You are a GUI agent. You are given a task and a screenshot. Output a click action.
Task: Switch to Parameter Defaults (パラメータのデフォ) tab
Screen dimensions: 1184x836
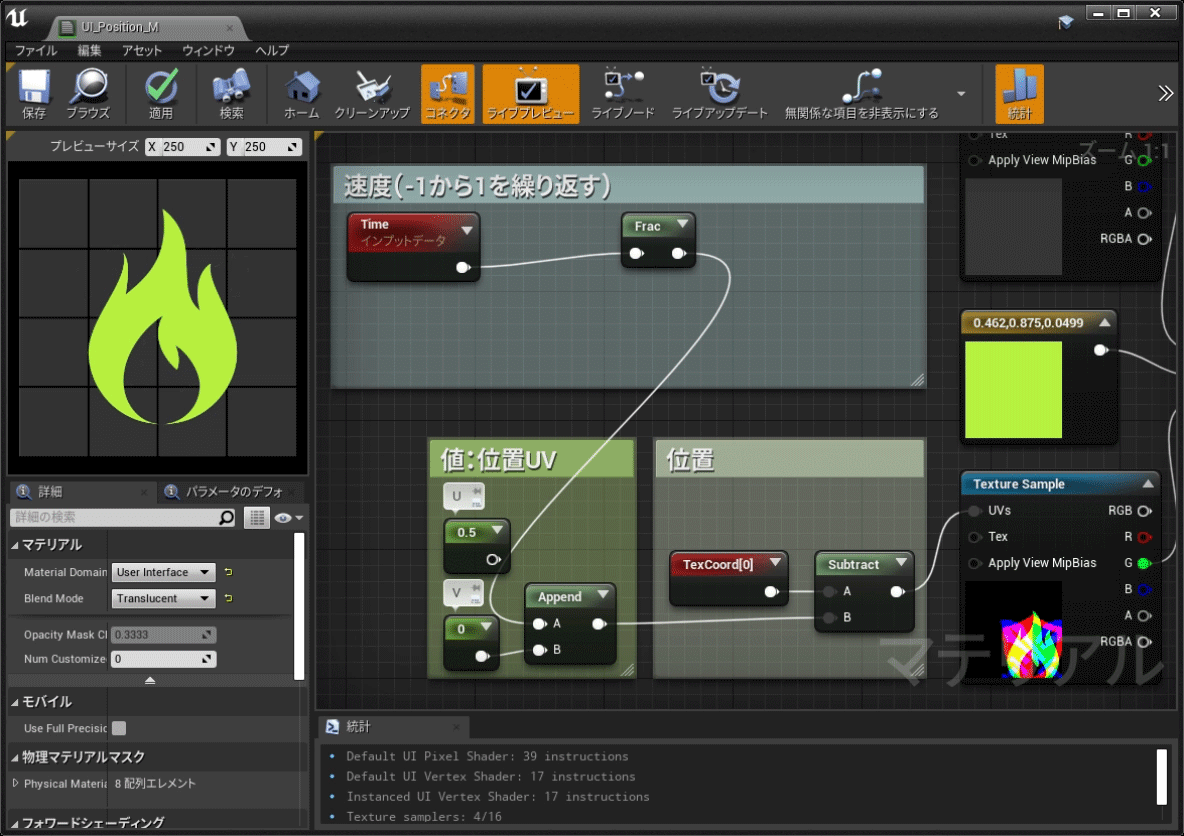pos(234,492)
